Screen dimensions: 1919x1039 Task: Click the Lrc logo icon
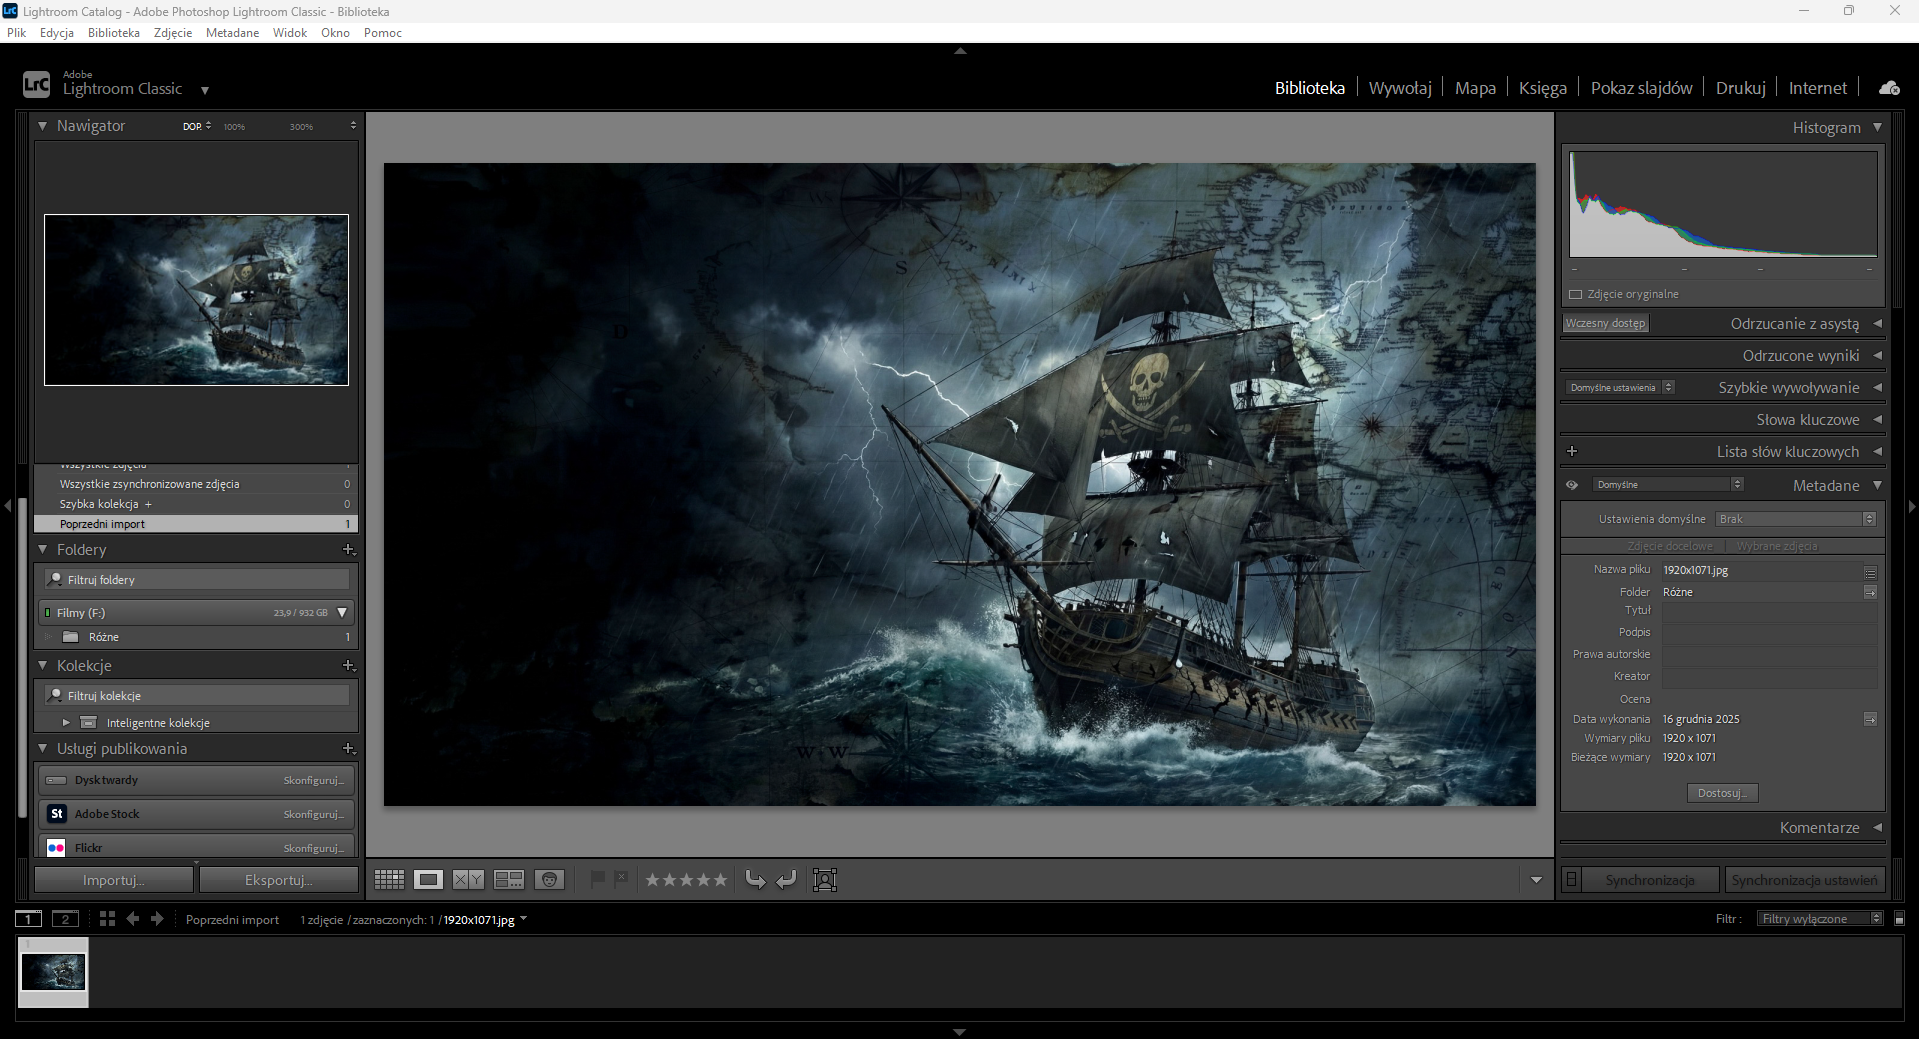pos(36,85)
